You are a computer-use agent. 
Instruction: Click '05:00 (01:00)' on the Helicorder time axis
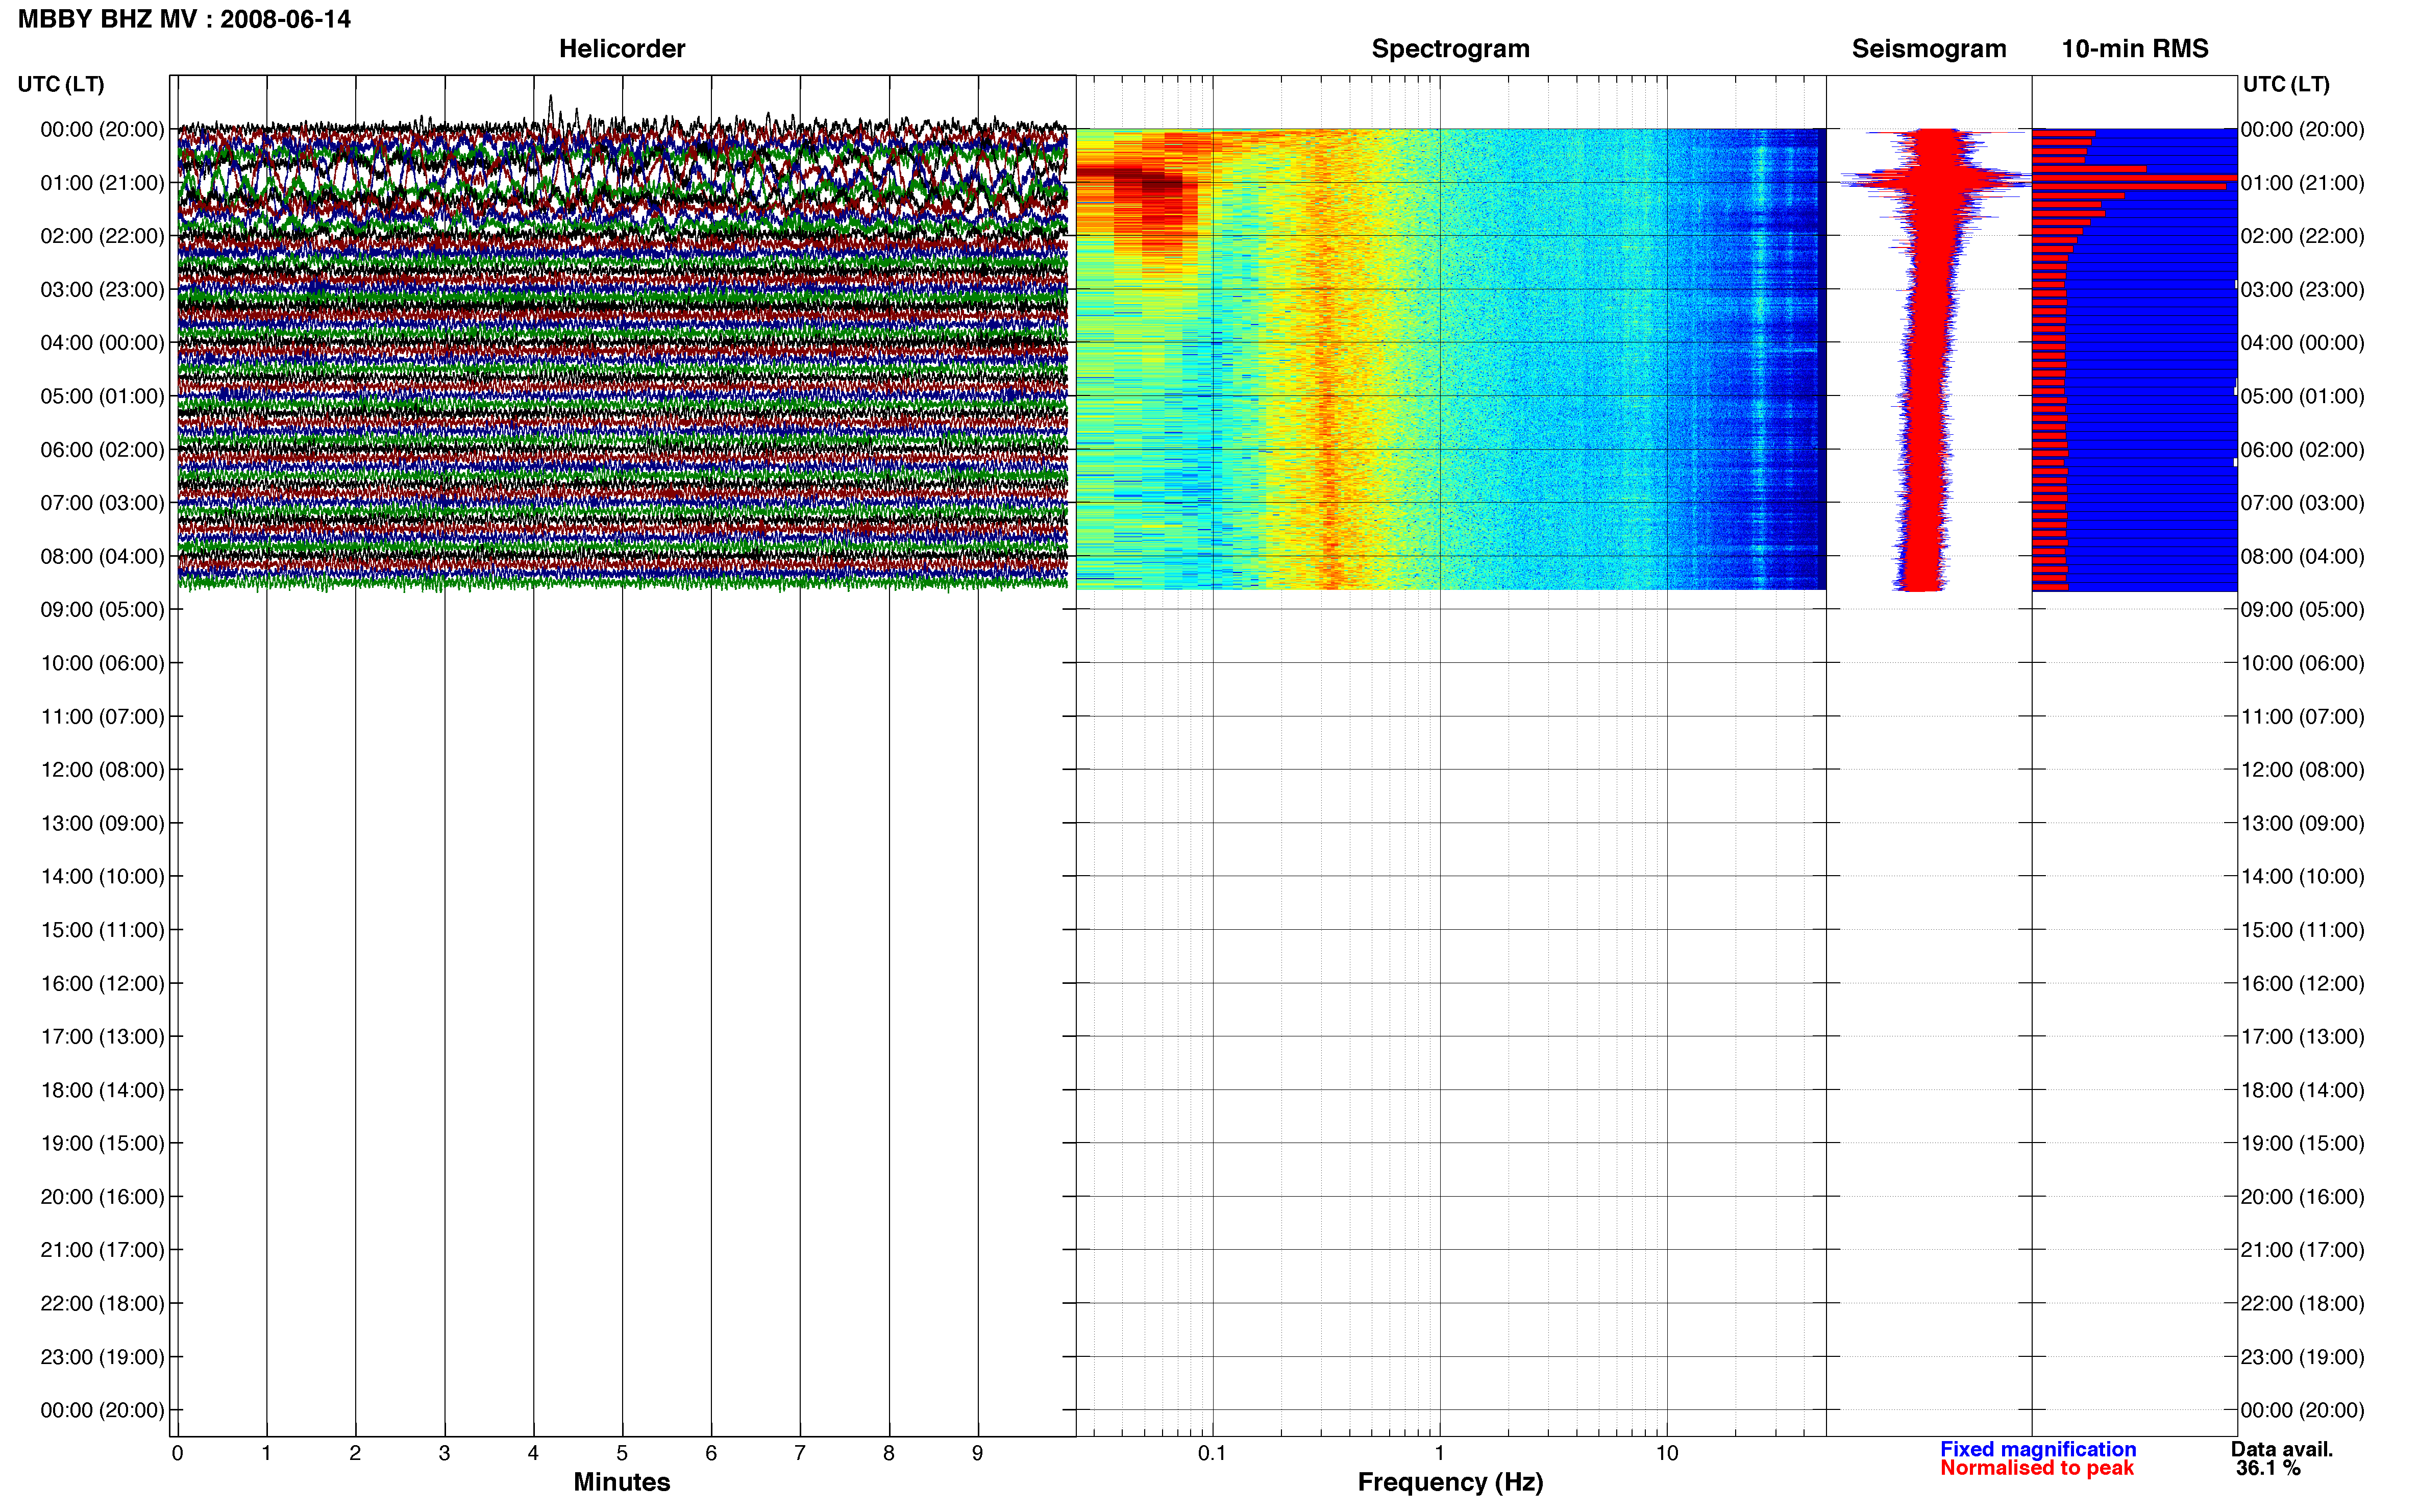(x=102, y=396)
